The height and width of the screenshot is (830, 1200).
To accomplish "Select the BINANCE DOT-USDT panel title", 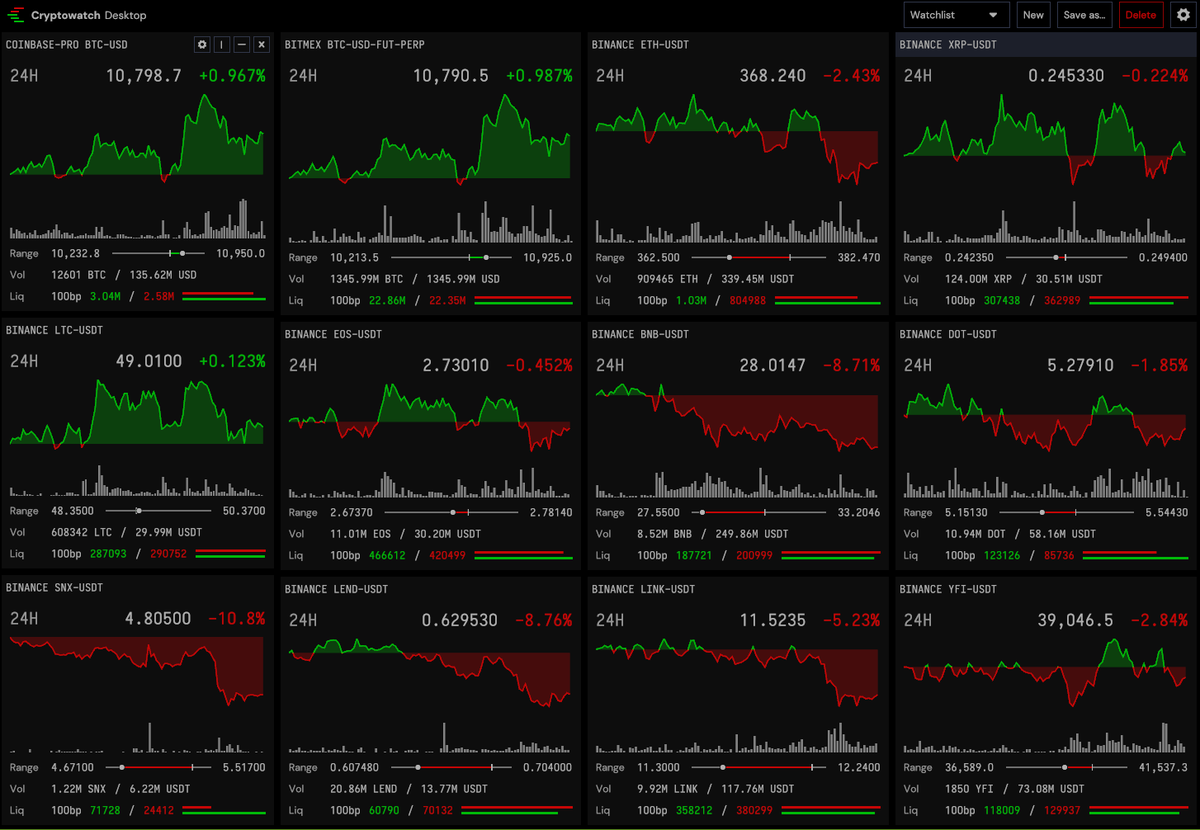I will point(948,334).
